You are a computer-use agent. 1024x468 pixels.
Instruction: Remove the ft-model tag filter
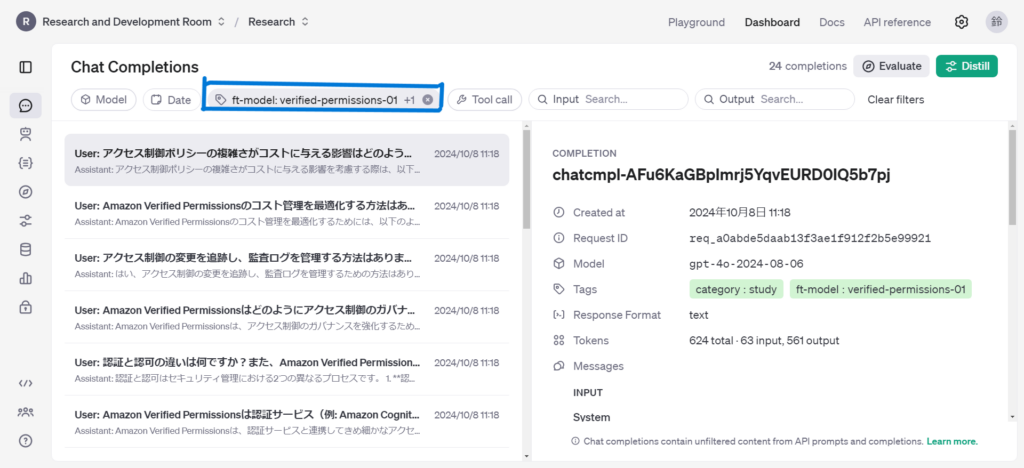[x=428, y=100]
